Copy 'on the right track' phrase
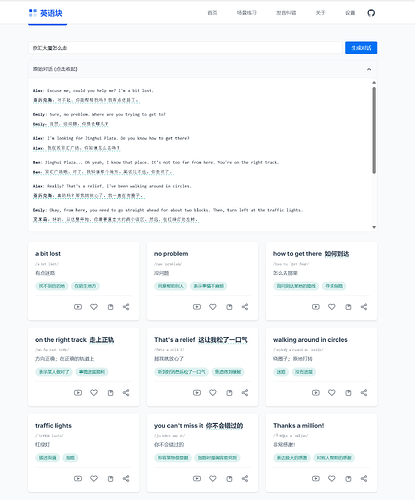This screenshot has height=500, width=415. coord(110,393)
